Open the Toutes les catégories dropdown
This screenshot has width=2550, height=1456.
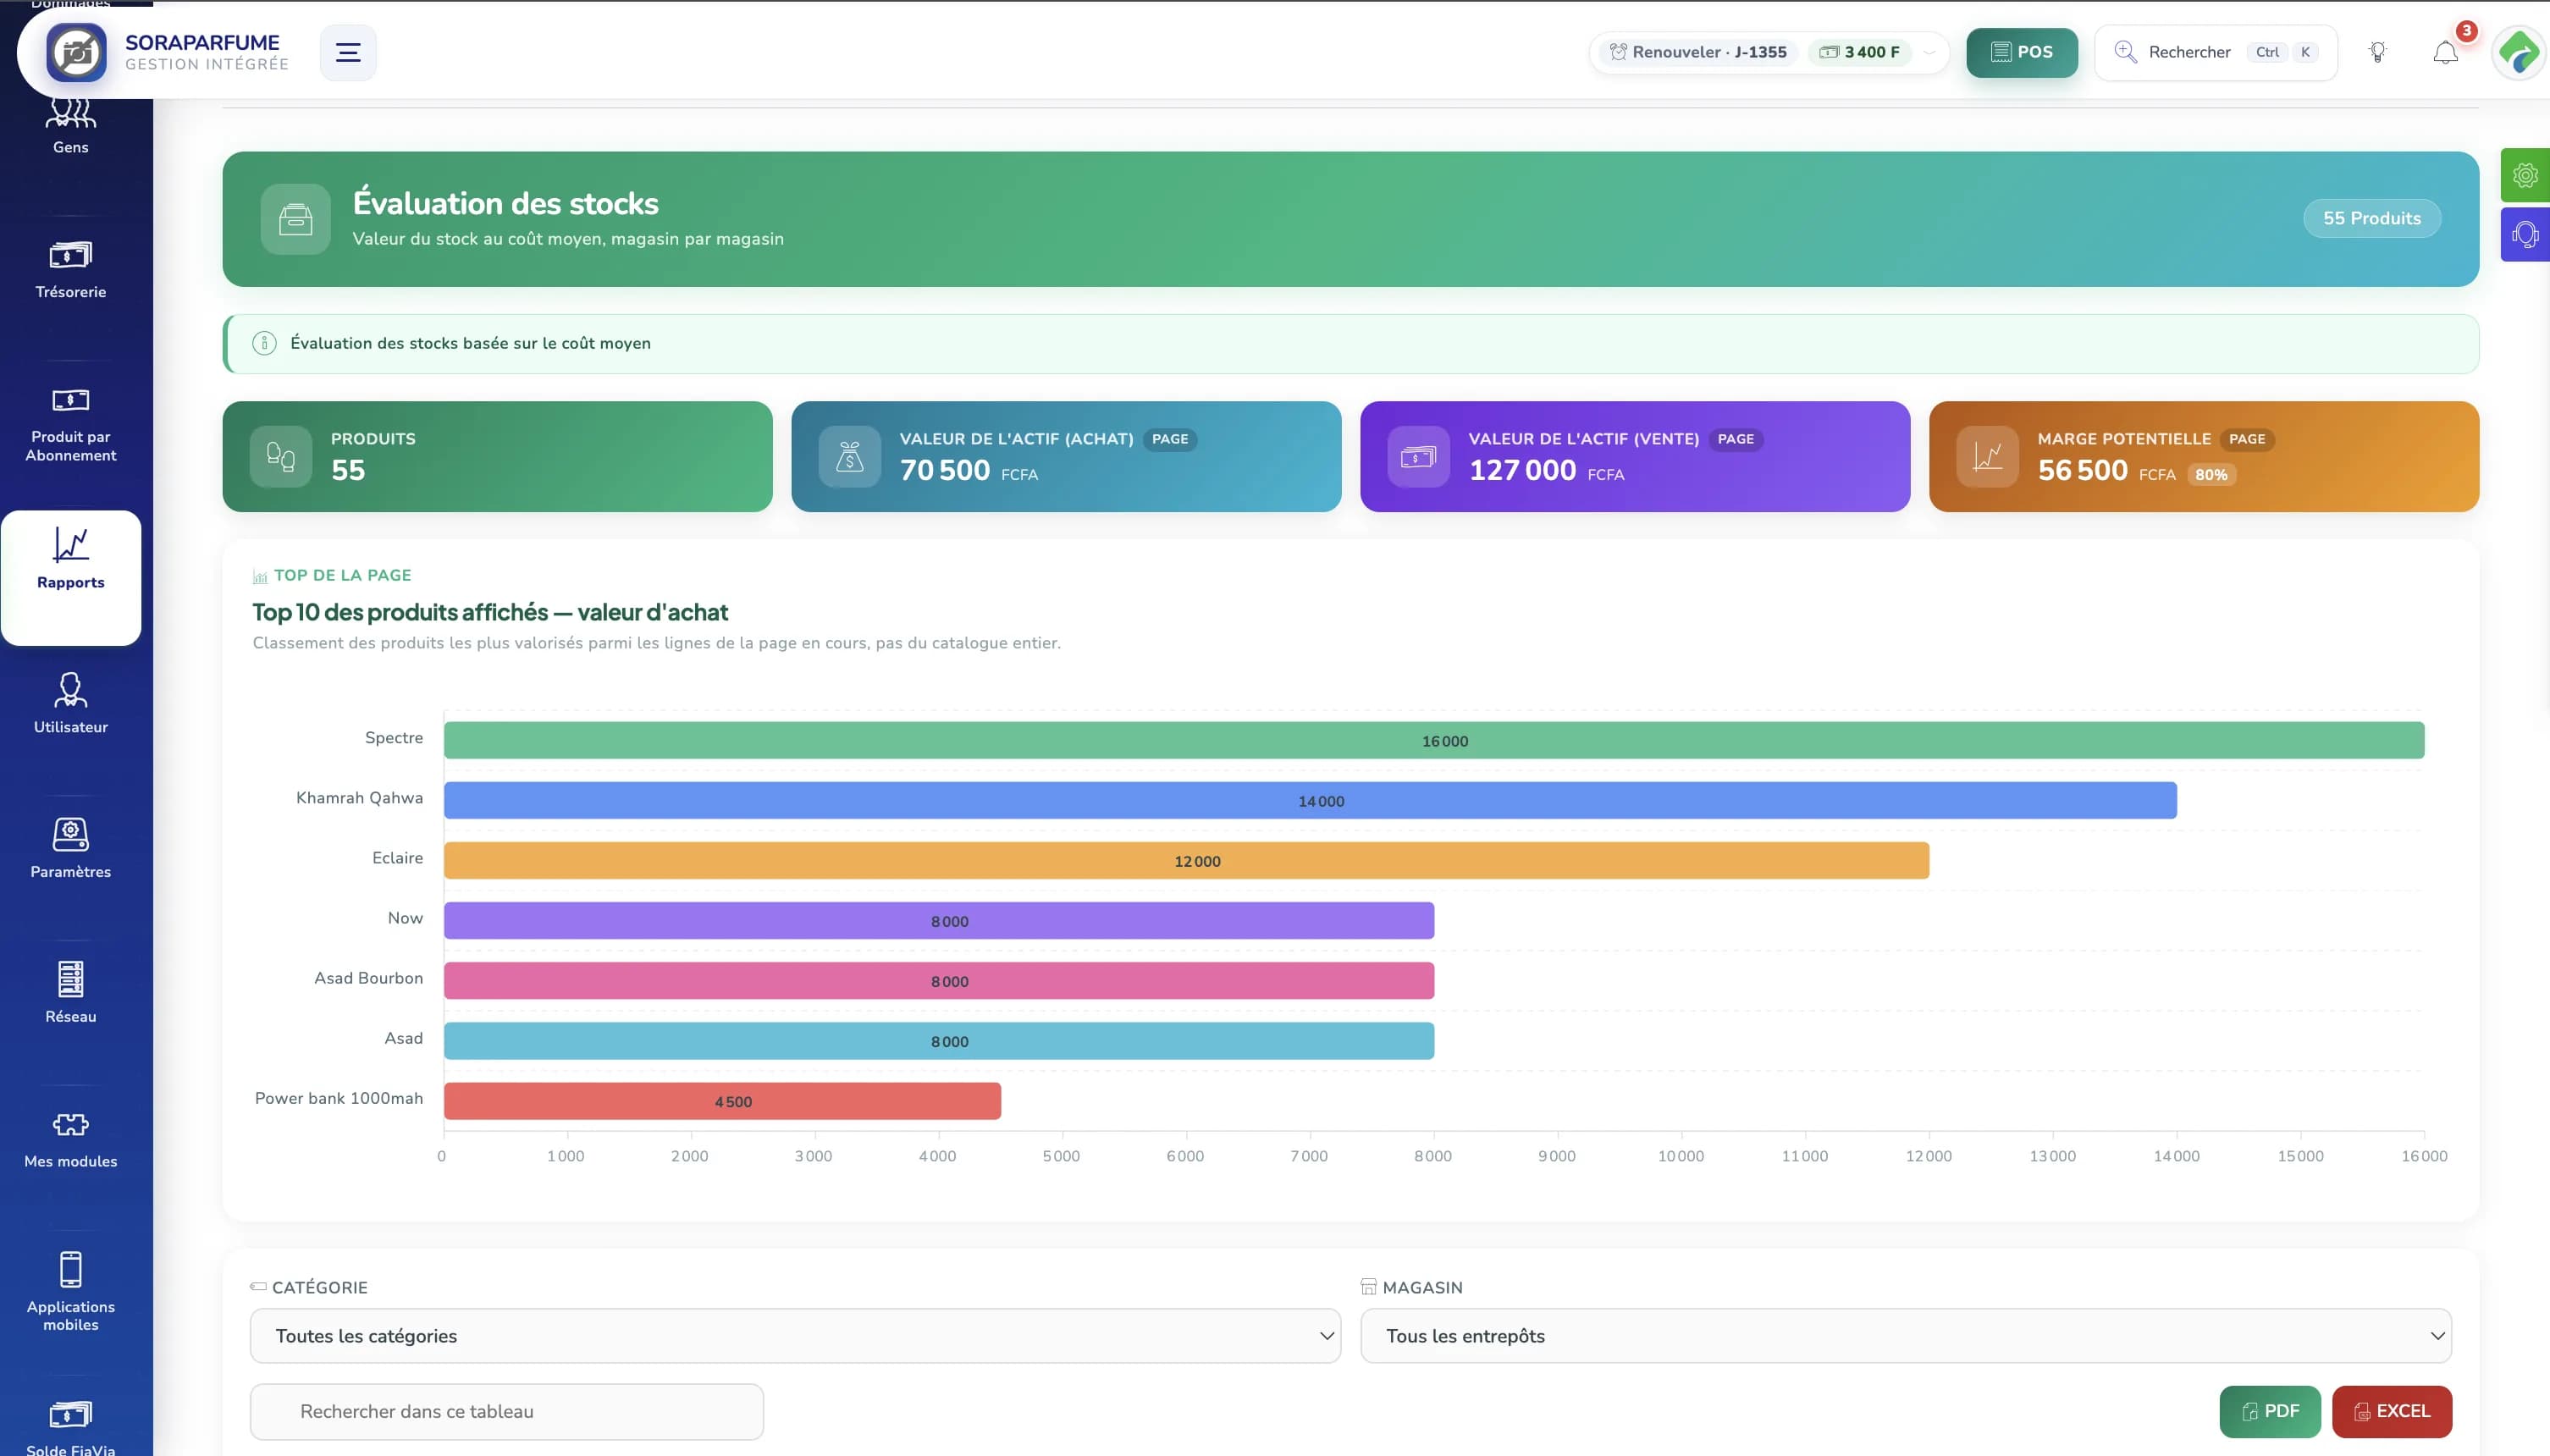(x=795, y=1336)
